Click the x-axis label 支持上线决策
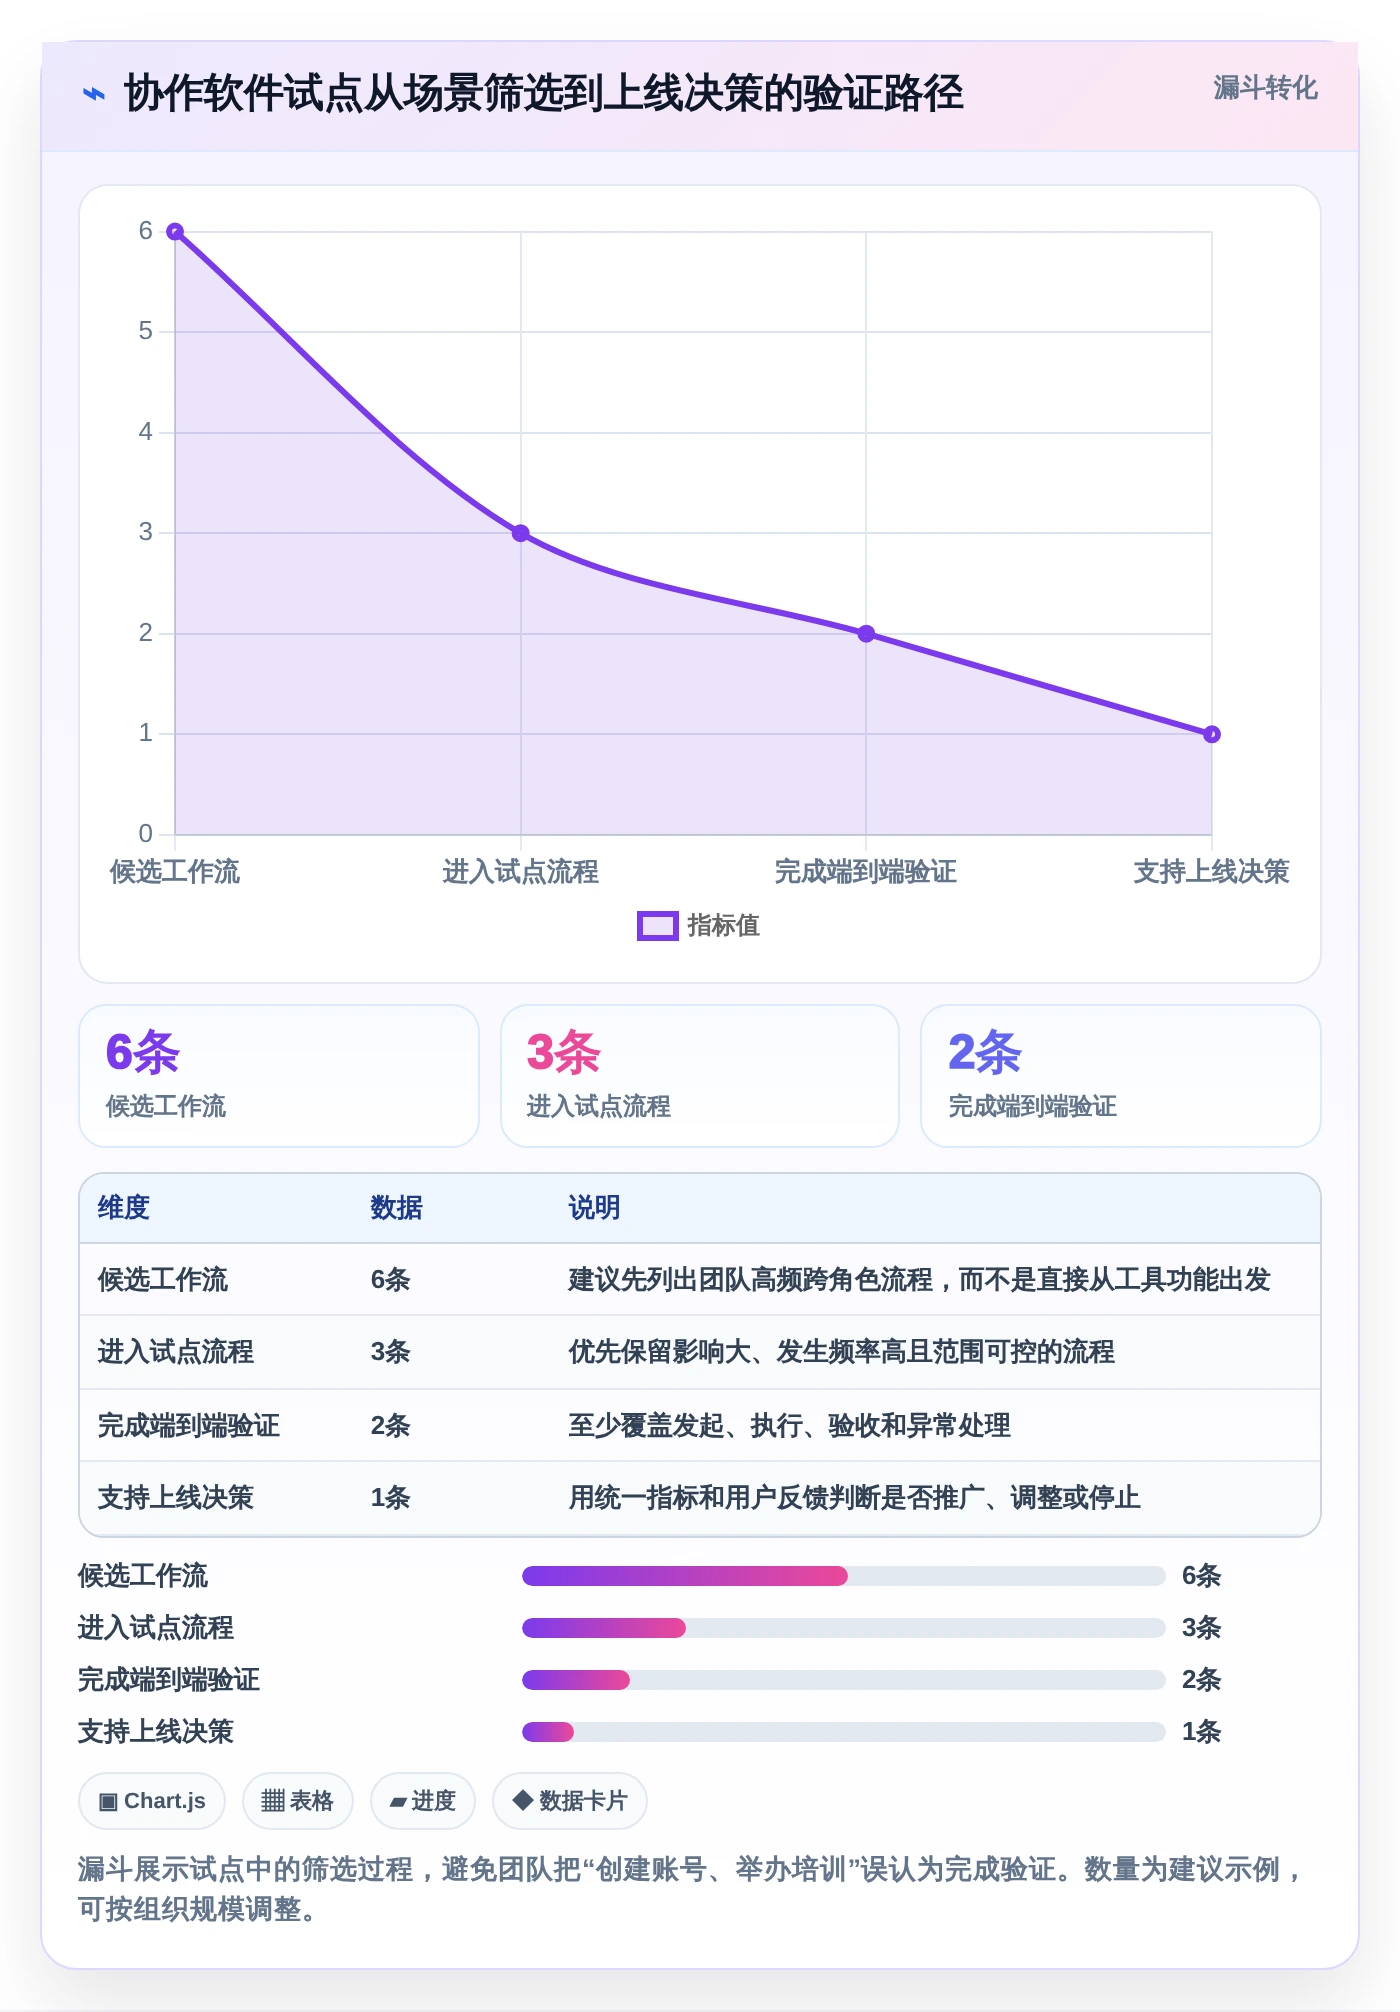This screenshot has width=1400, height=2012. click(1212, 872)
